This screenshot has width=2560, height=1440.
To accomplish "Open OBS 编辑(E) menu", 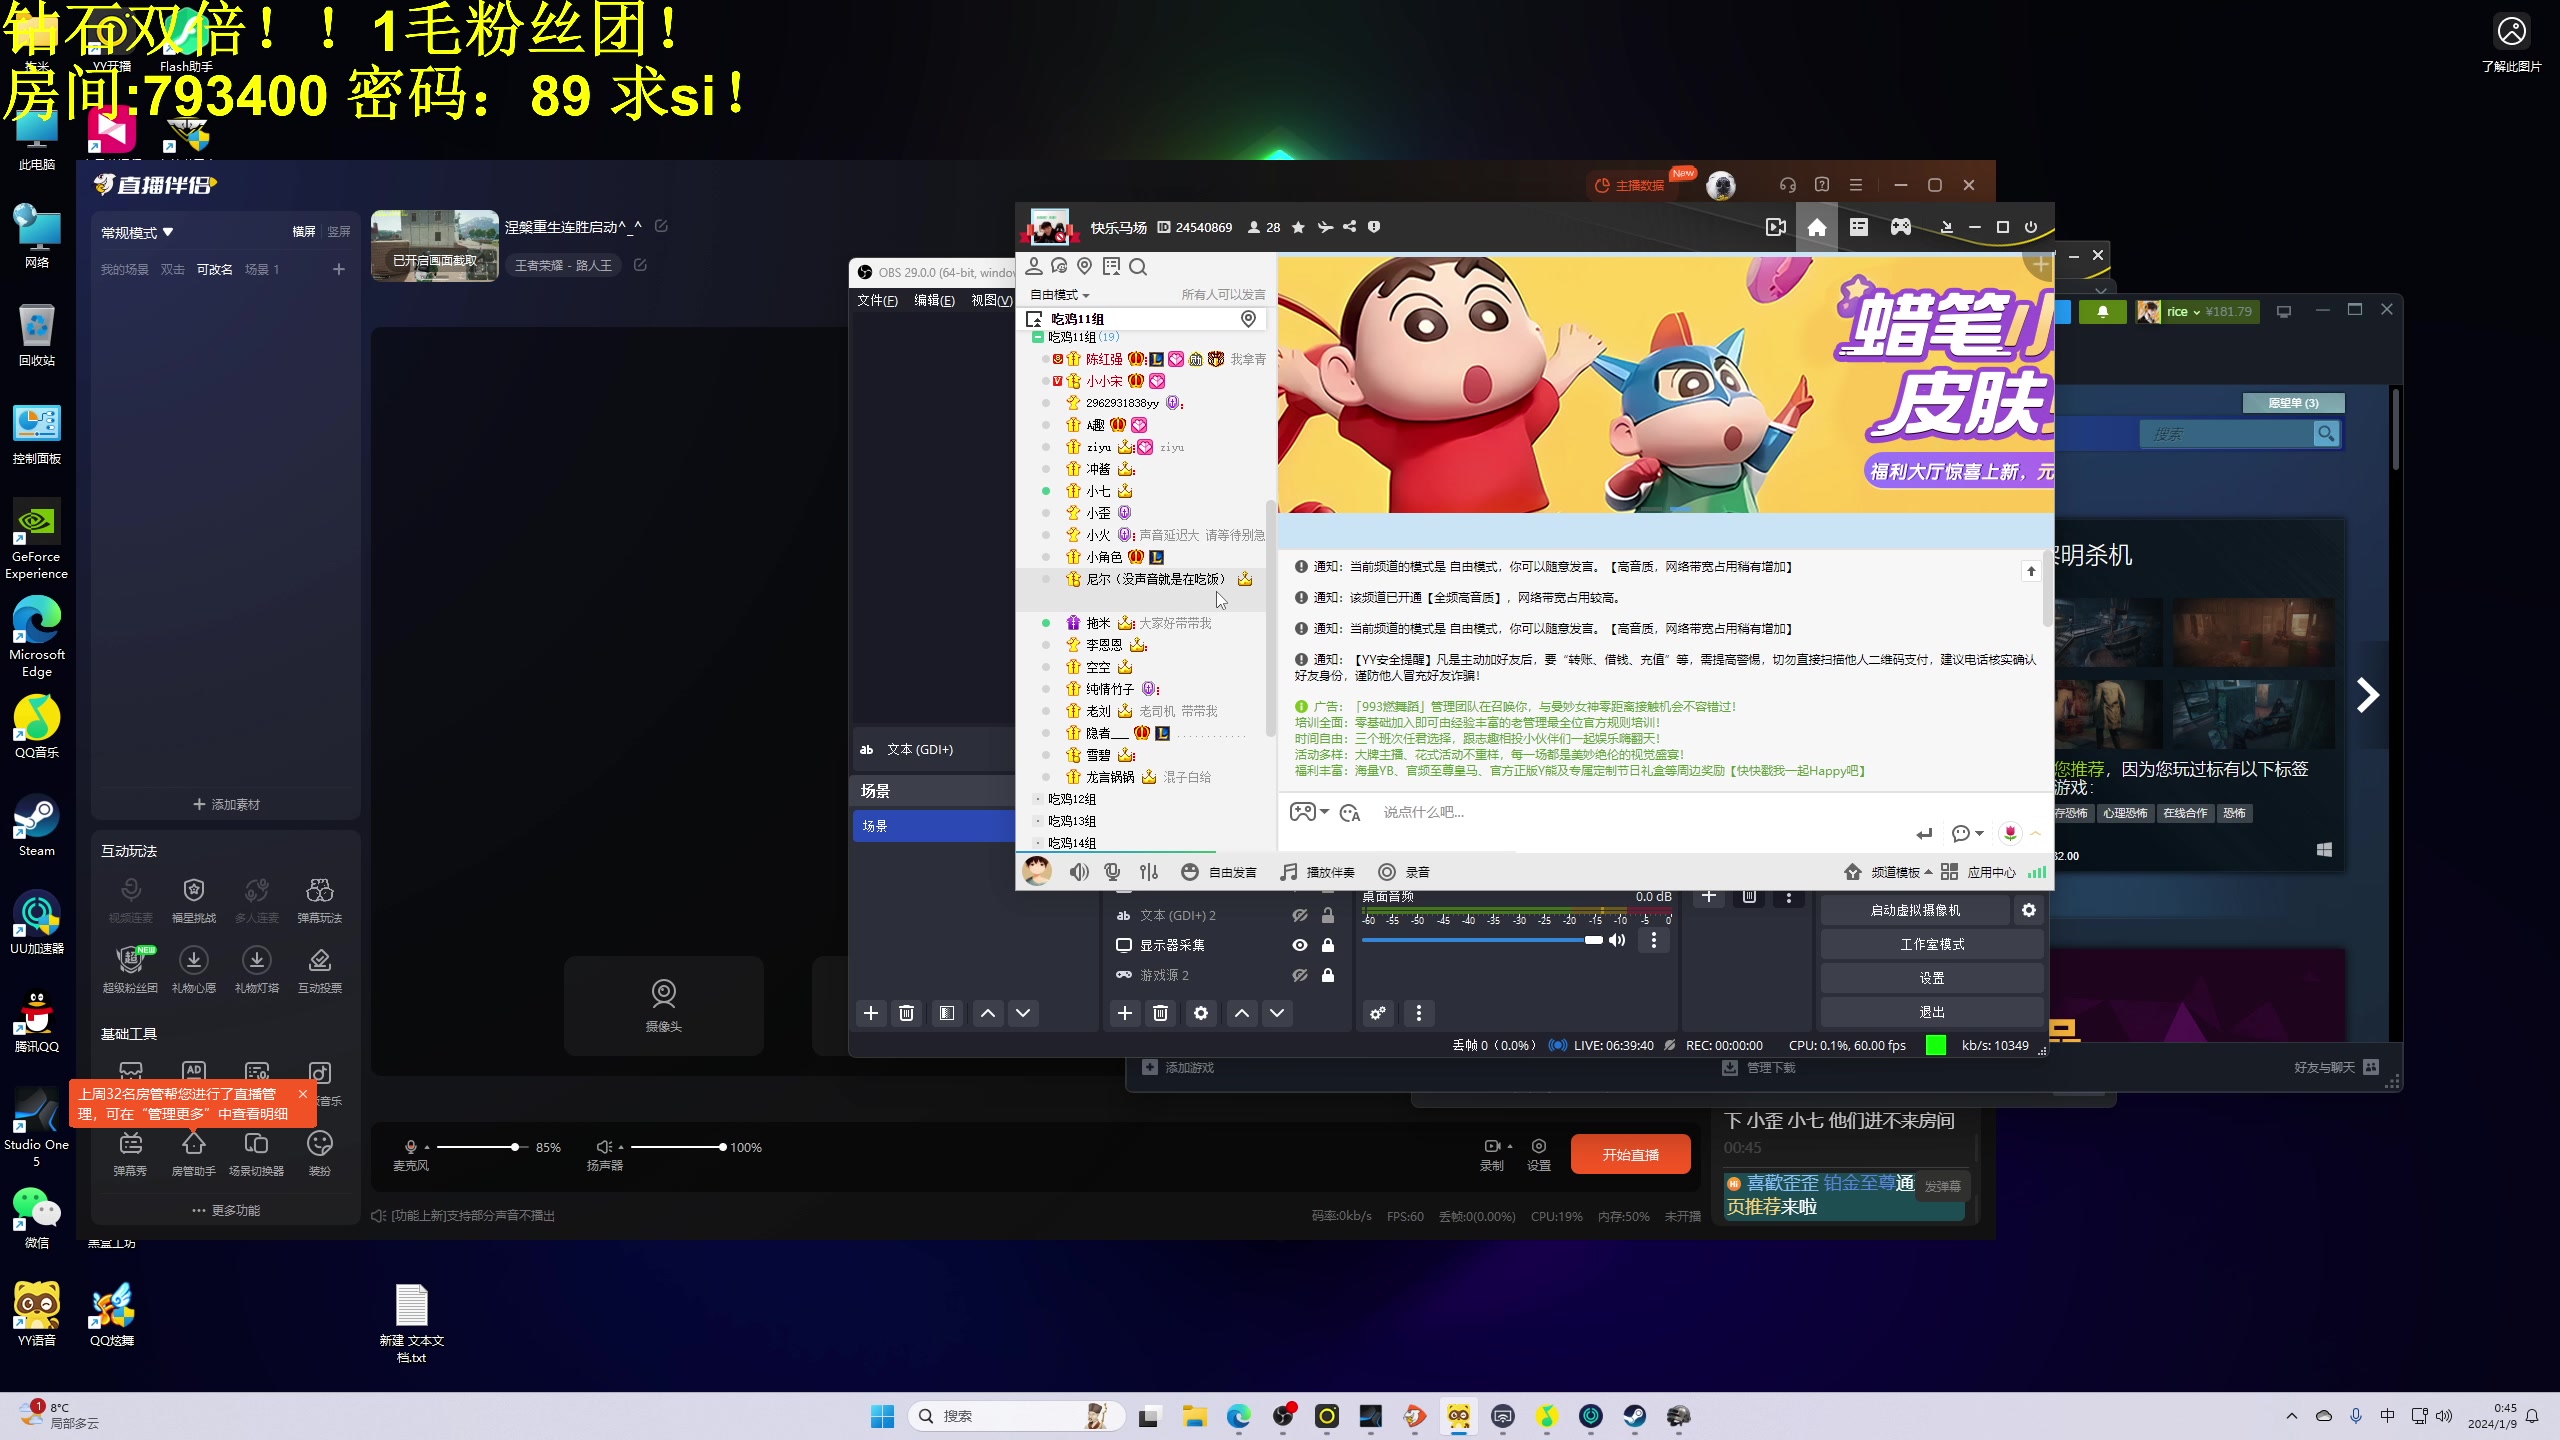I will (x=934, y=300).
